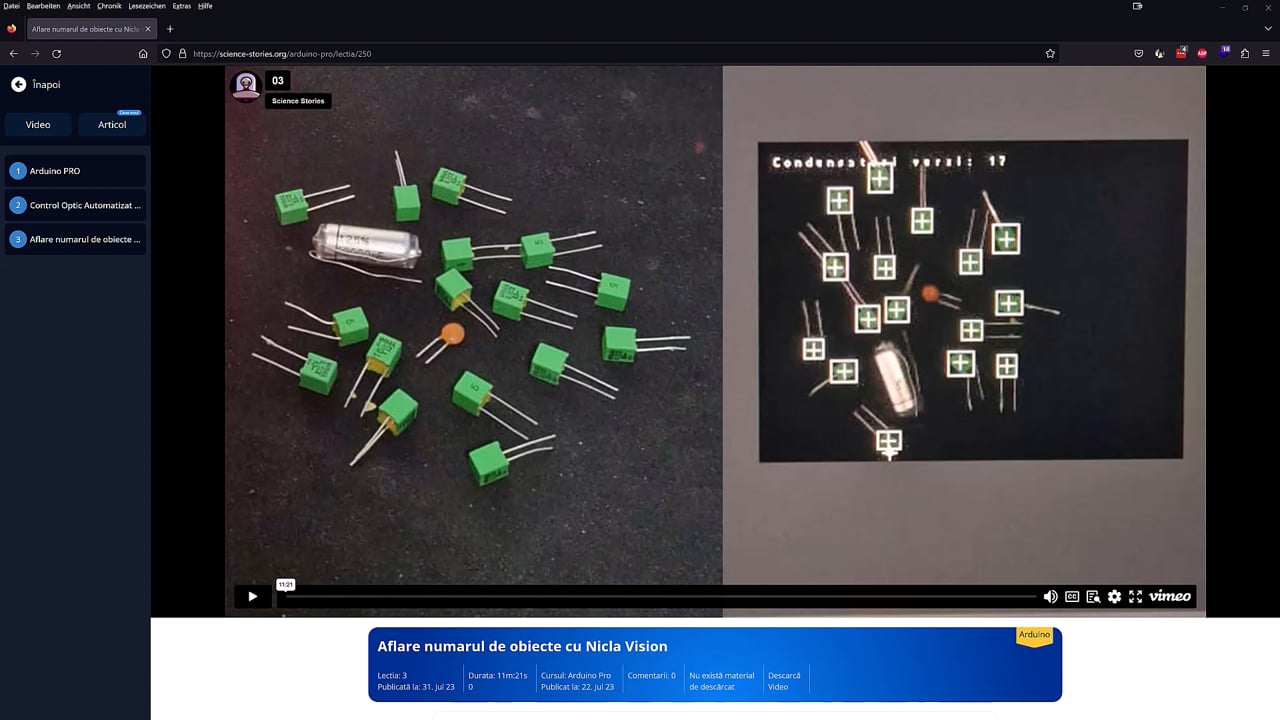This screenshot has height=720, width=1280.
Task: Open the Datei menu
Action: [11, 6]
